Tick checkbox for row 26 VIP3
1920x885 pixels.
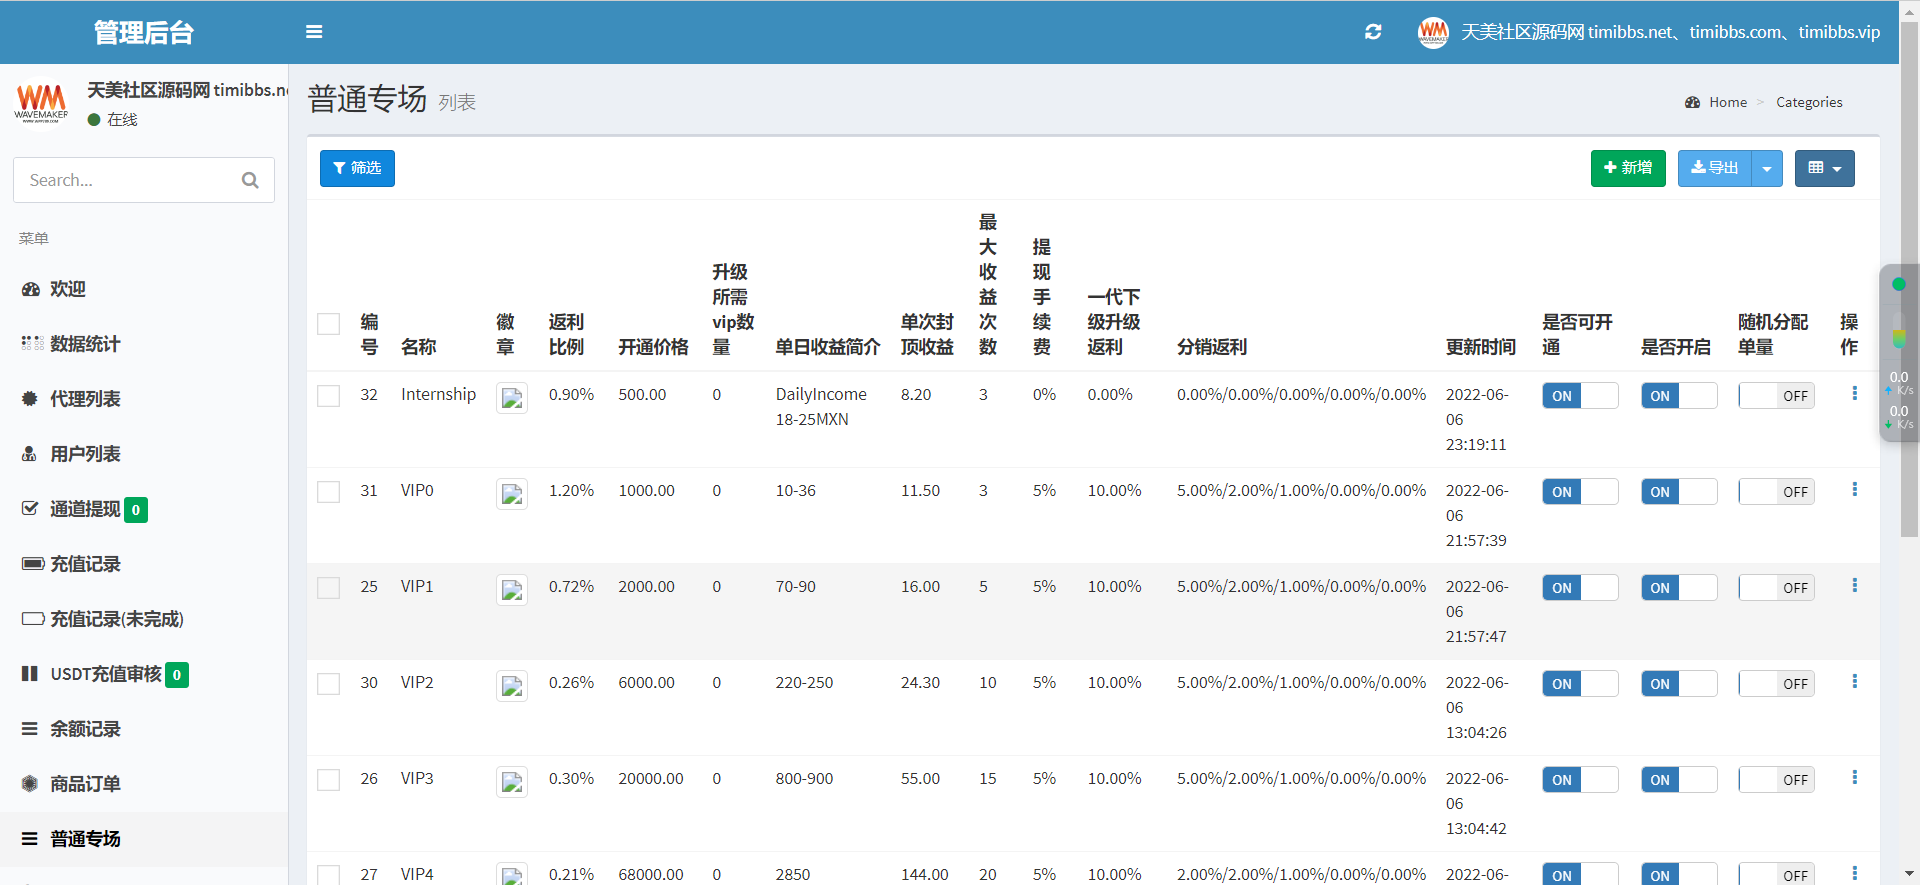click(328, 780)
